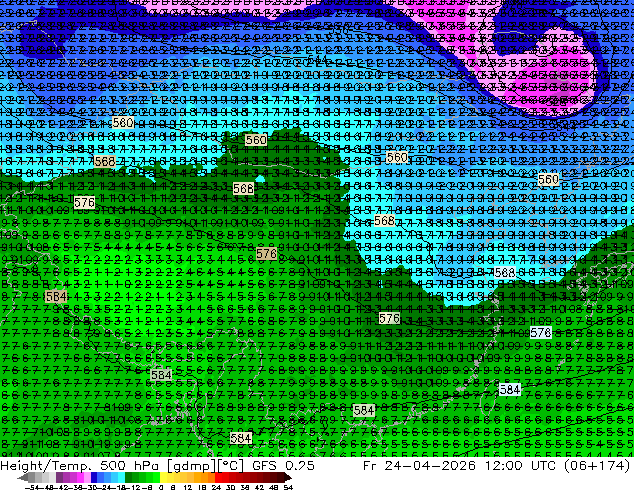
Task: Click the dark maroon right arrow end of color scale
Action: pyautogui.click(x=288, y=478)
